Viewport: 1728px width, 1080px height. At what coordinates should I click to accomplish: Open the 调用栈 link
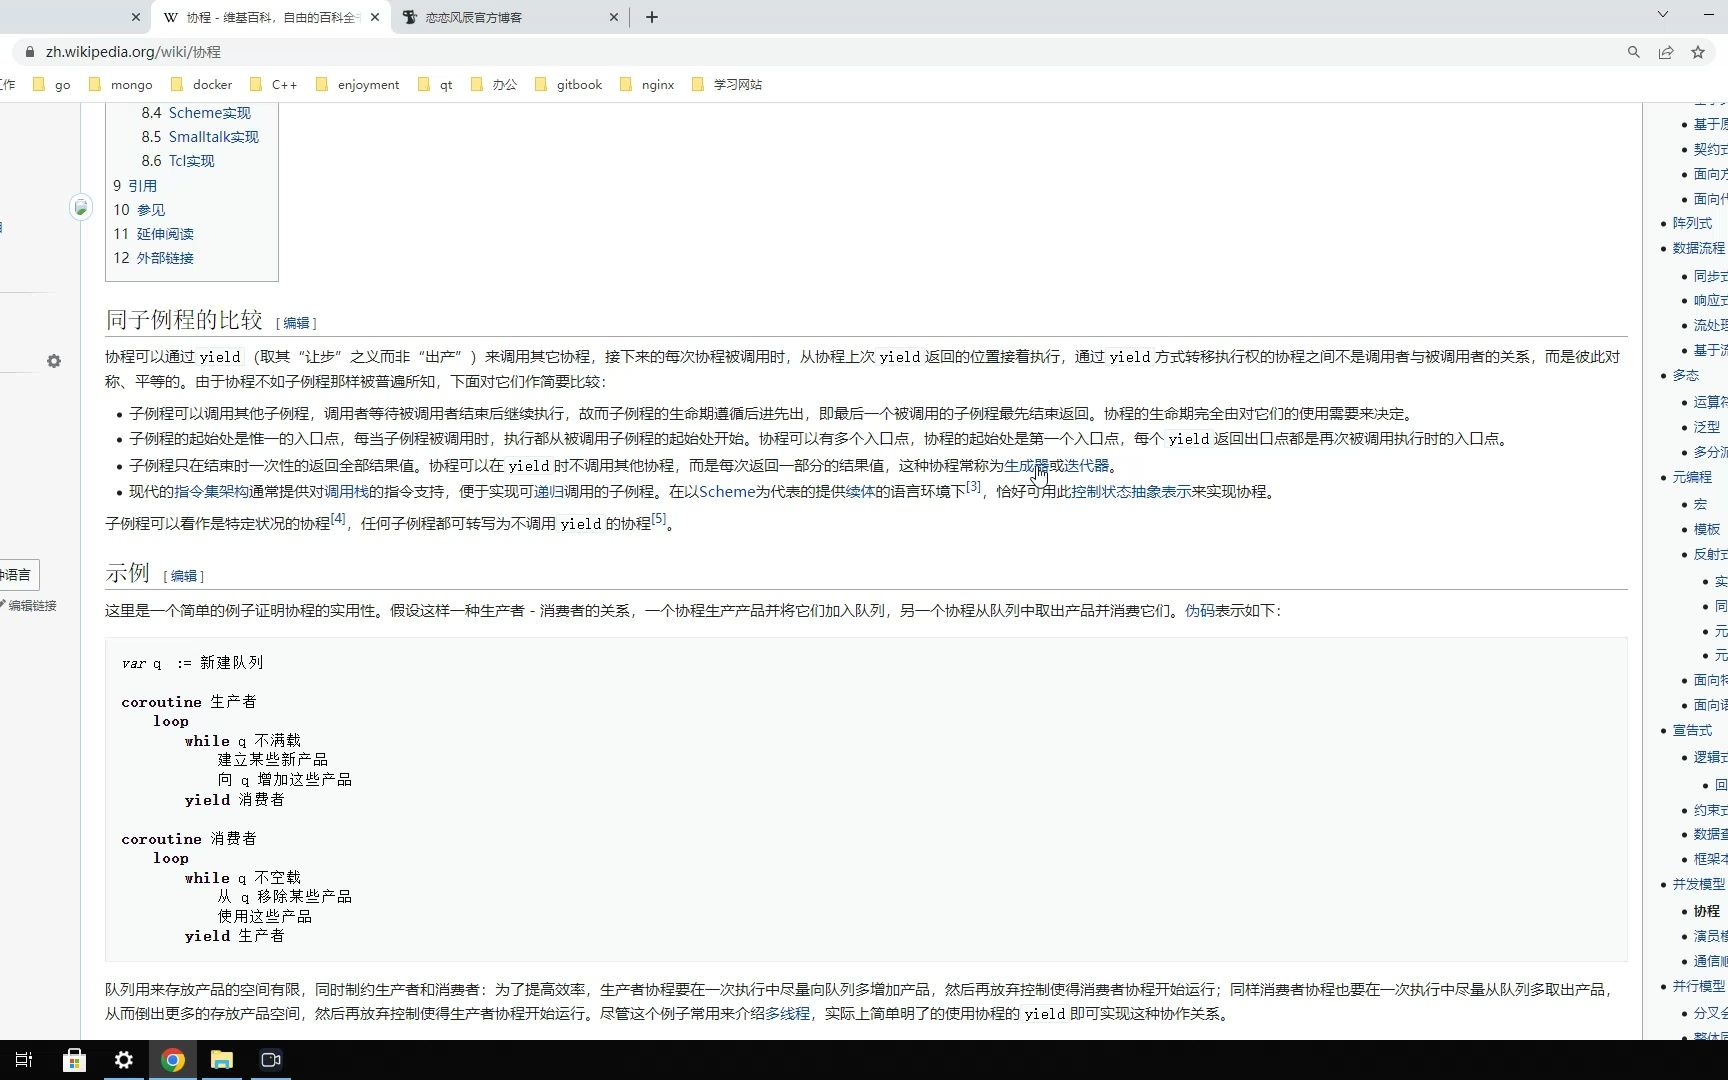pyautogui.click(x=346, y=491)
